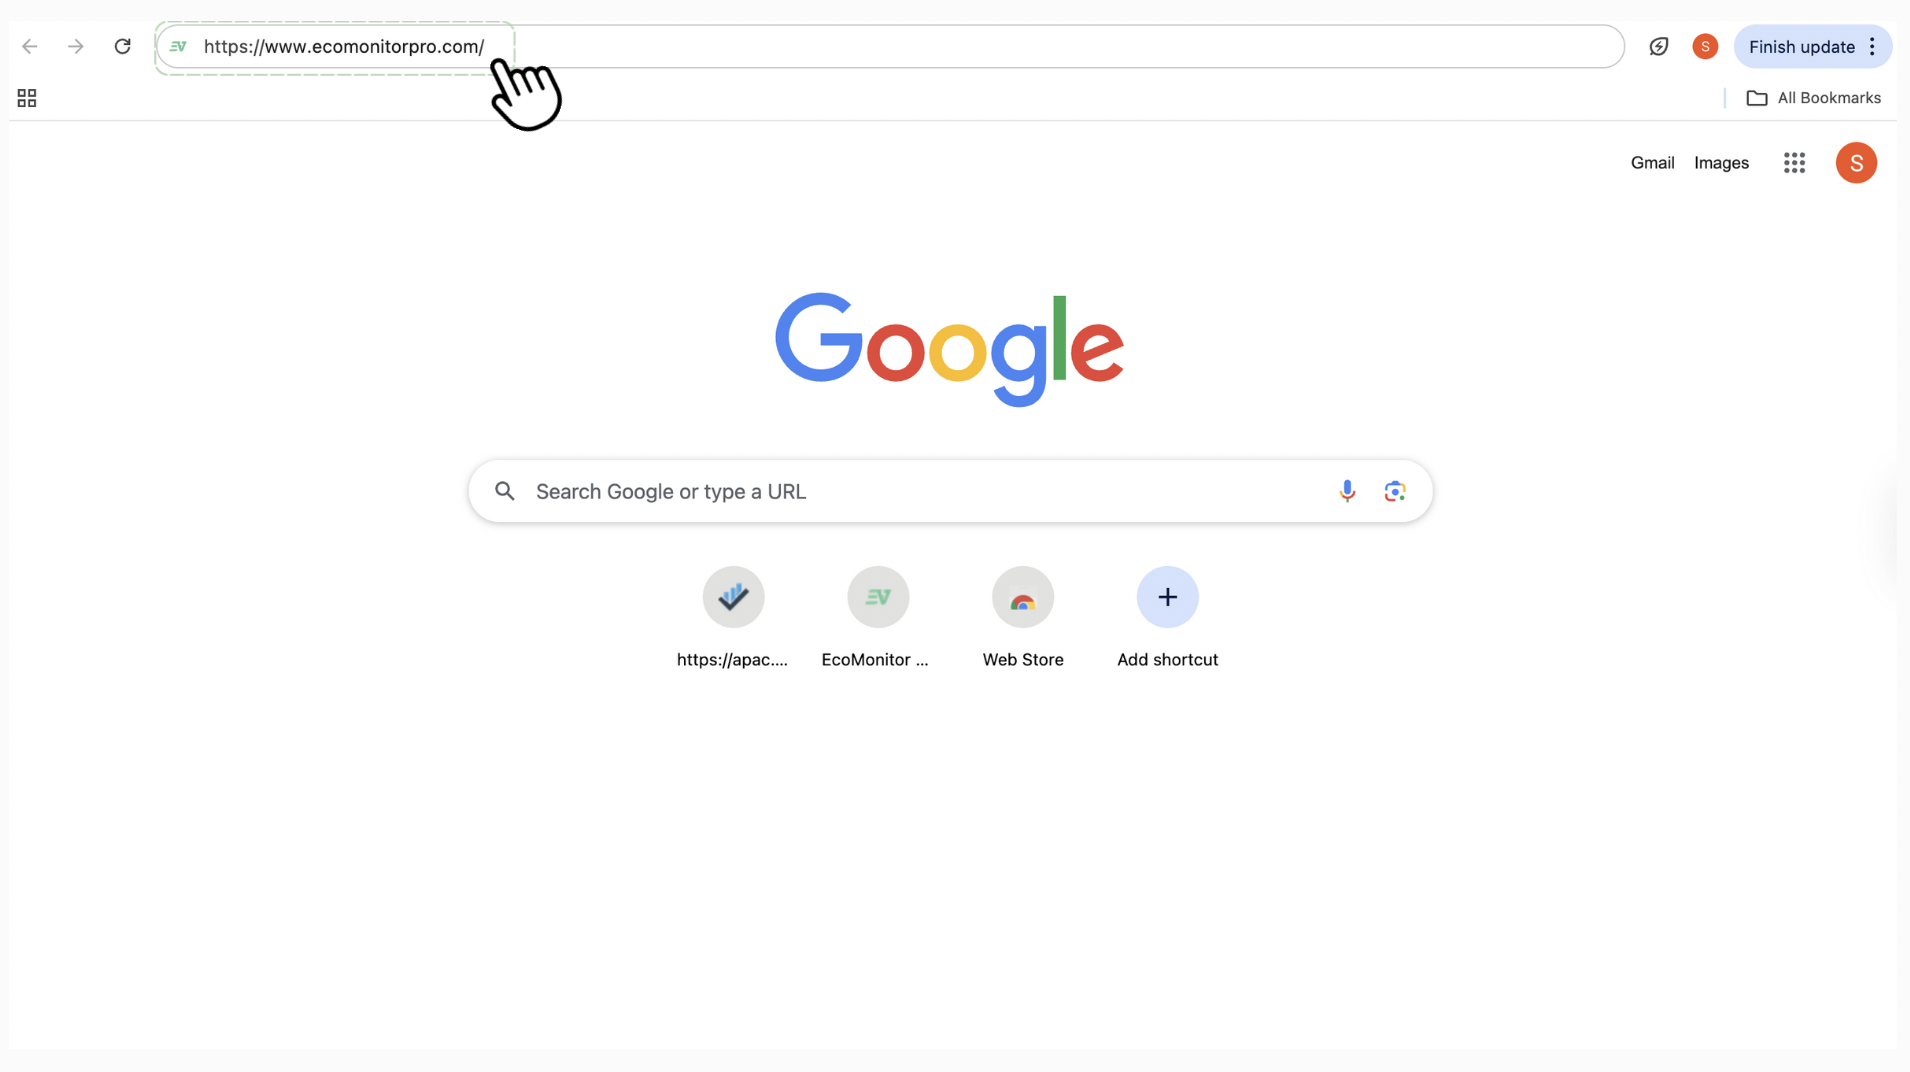This screenshot has height=1072, width=1910.
Task: Open the apps grid in bookmarks bar
Action: pos(27,98)
